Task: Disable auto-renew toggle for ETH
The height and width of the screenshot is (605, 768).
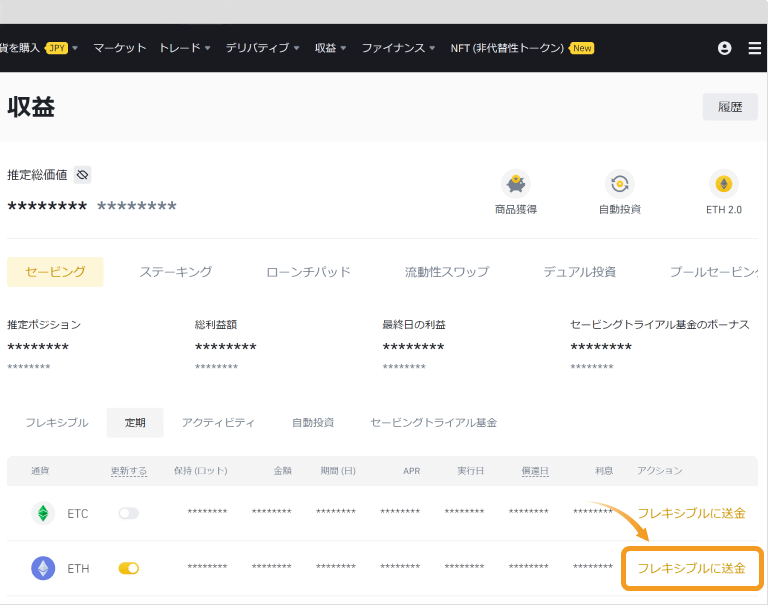Action: click(129, 568)
